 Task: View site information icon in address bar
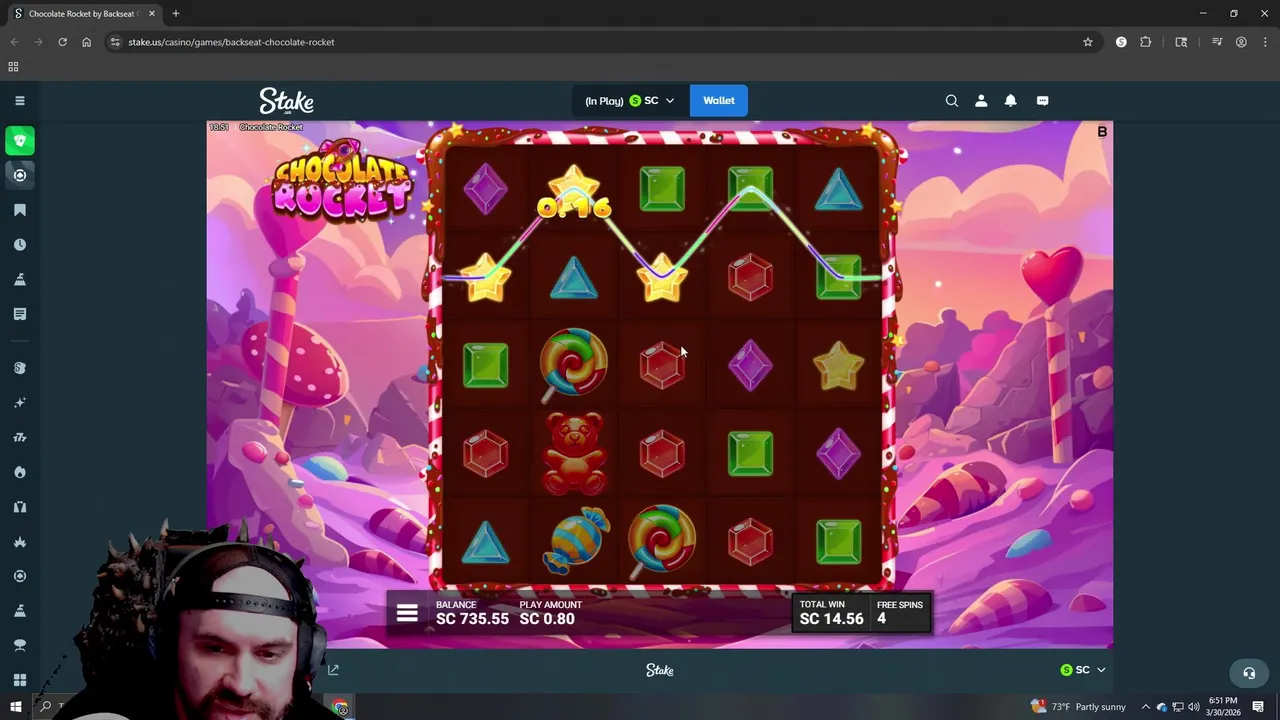(115, 42)
